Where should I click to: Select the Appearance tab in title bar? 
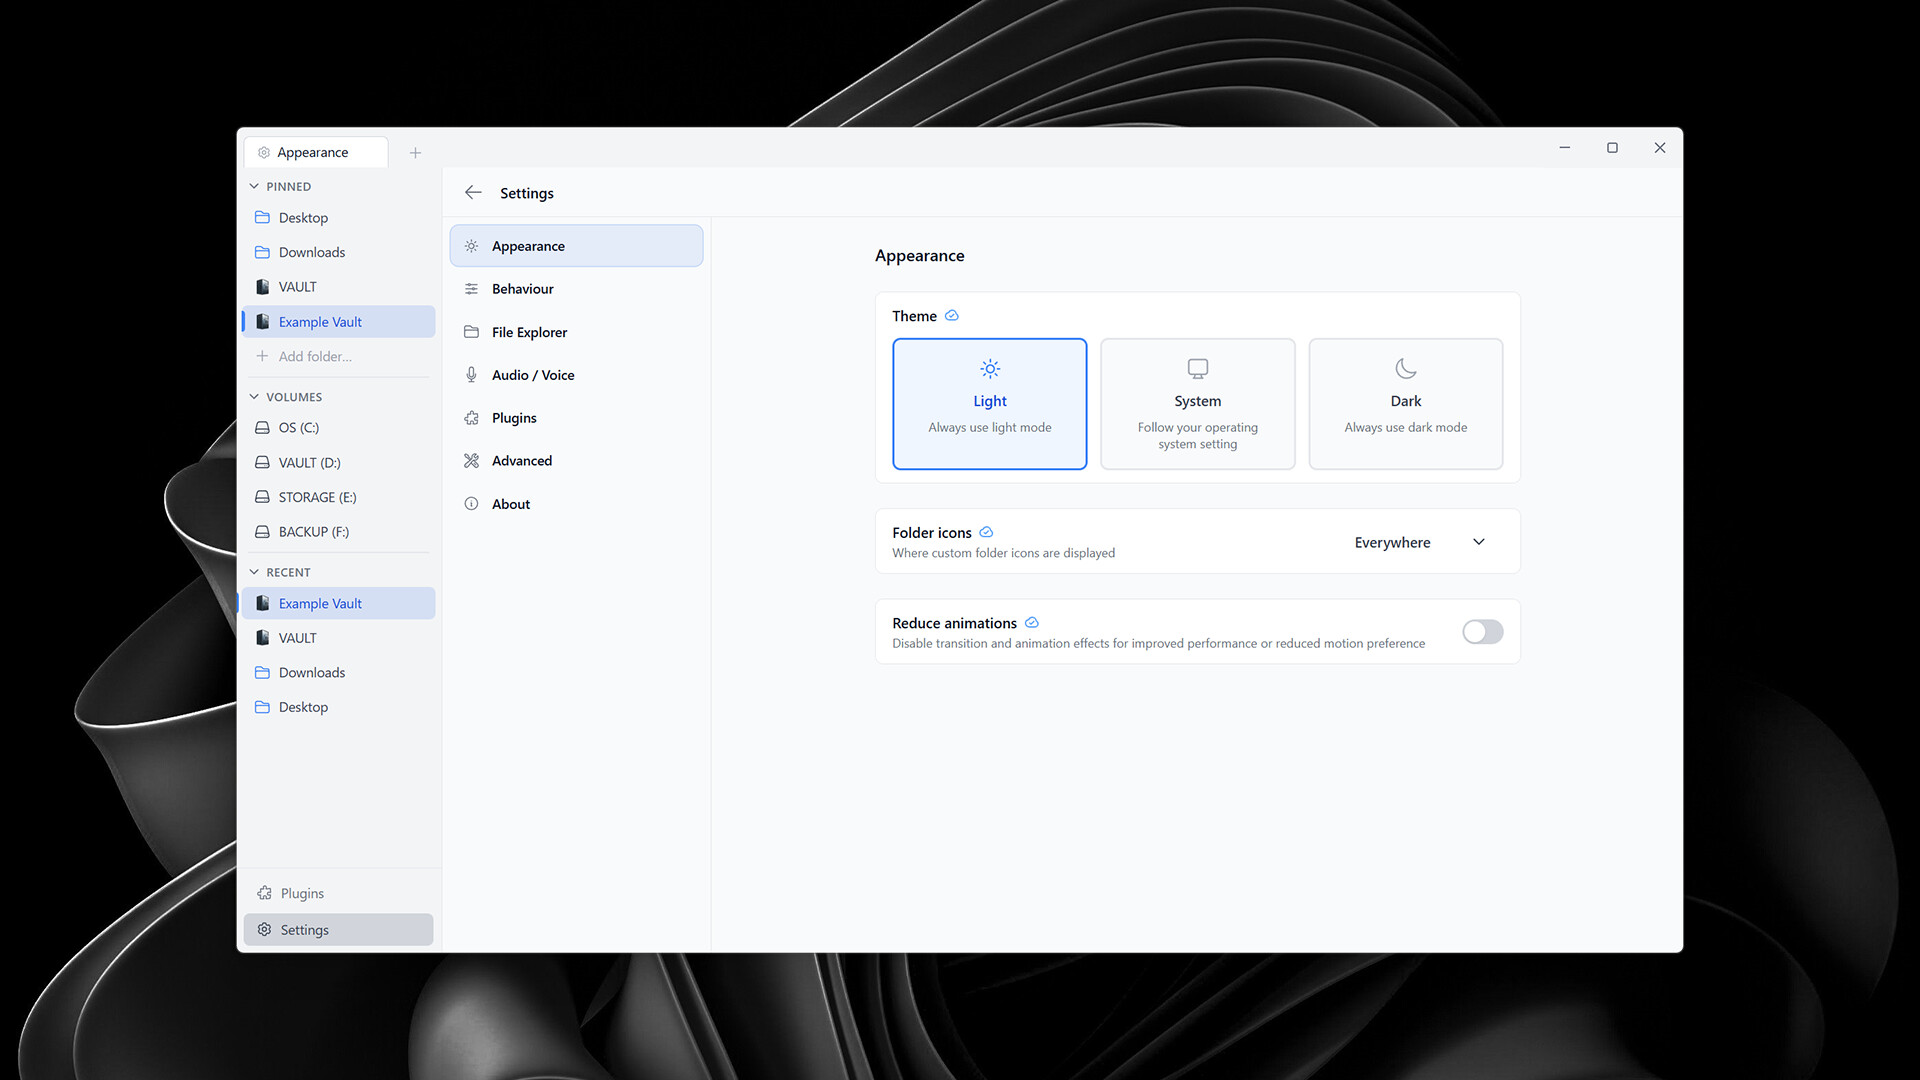313,152
